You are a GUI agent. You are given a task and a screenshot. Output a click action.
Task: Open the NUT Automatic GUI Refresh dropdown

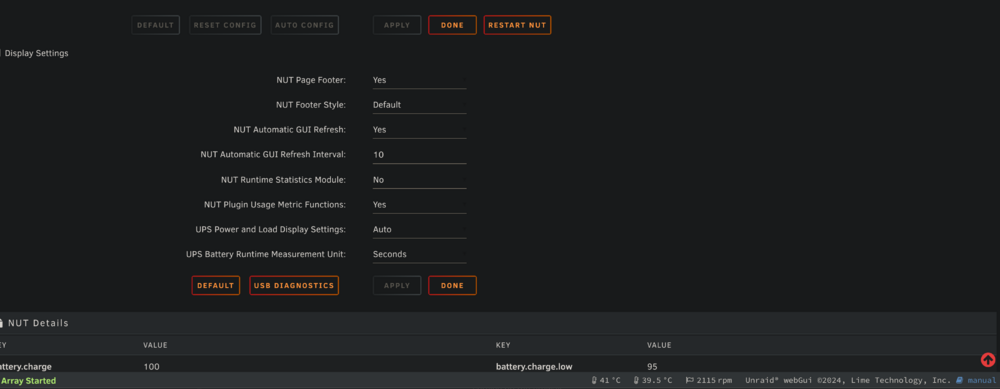[x=419, y=130]
